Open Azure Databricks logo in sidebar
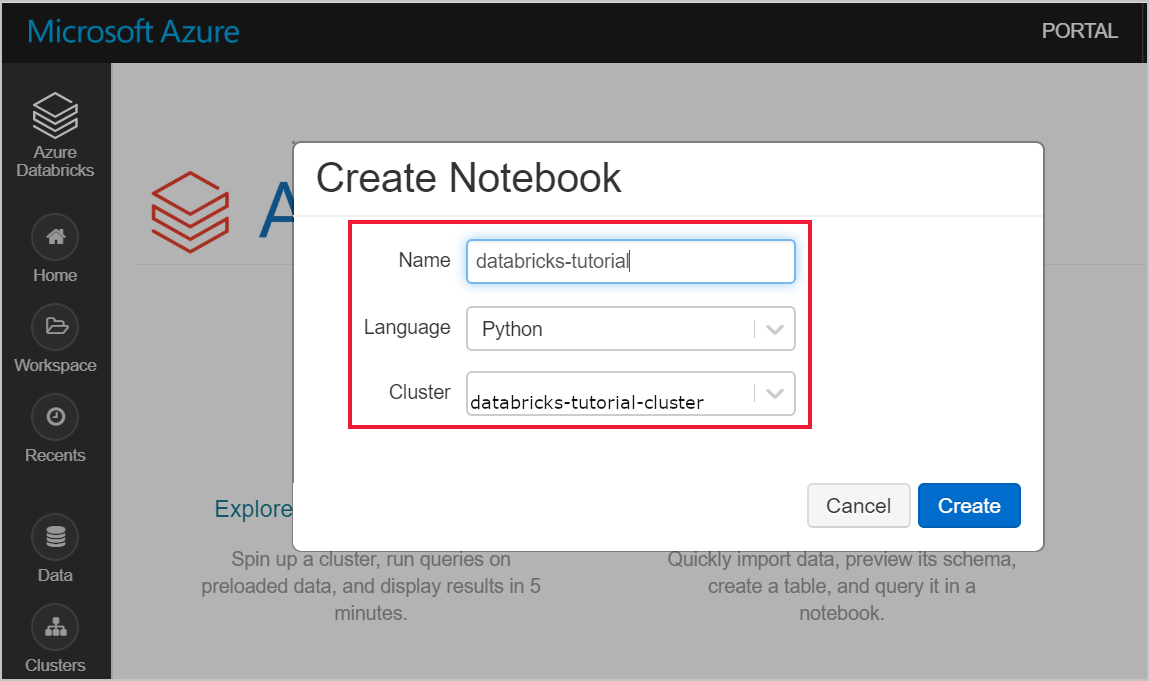1149x681 pixels. (55, 115)
